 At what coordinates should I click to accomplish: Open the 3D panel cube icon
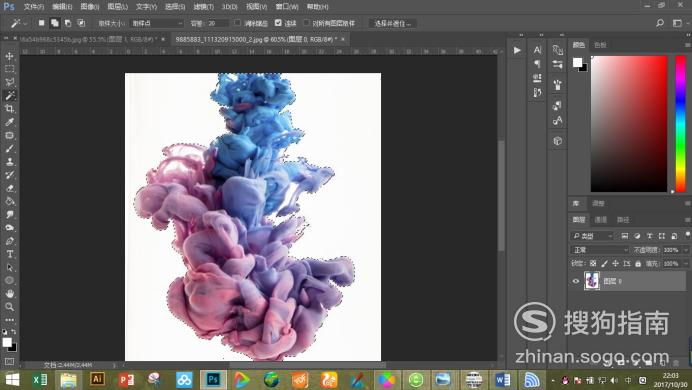pos(557,141)
